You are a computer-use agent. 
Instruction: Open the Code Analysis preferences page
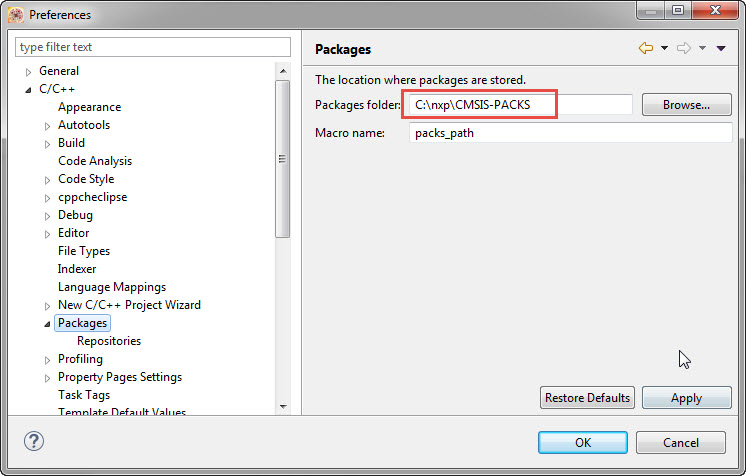click(x=95, y=161)
